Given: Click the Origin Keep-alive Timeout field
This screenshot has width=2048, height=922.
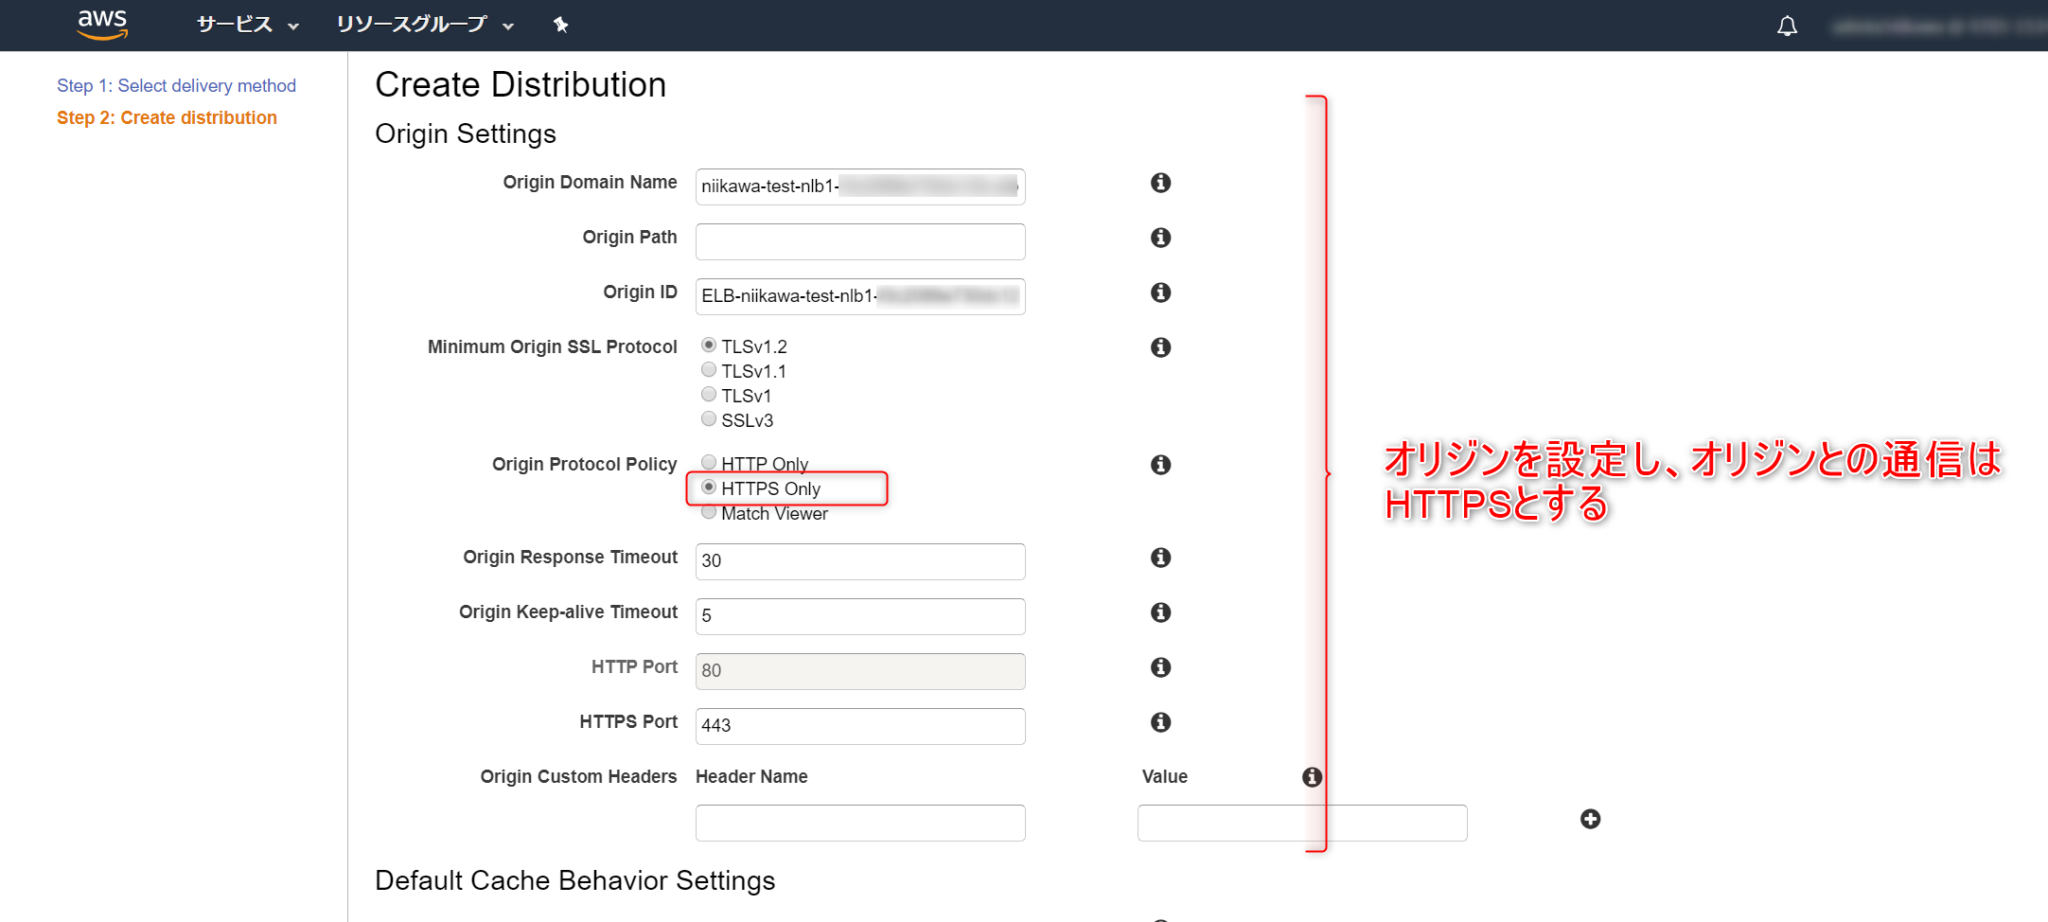Looking at the screenshot, I should tap(860, 616).
